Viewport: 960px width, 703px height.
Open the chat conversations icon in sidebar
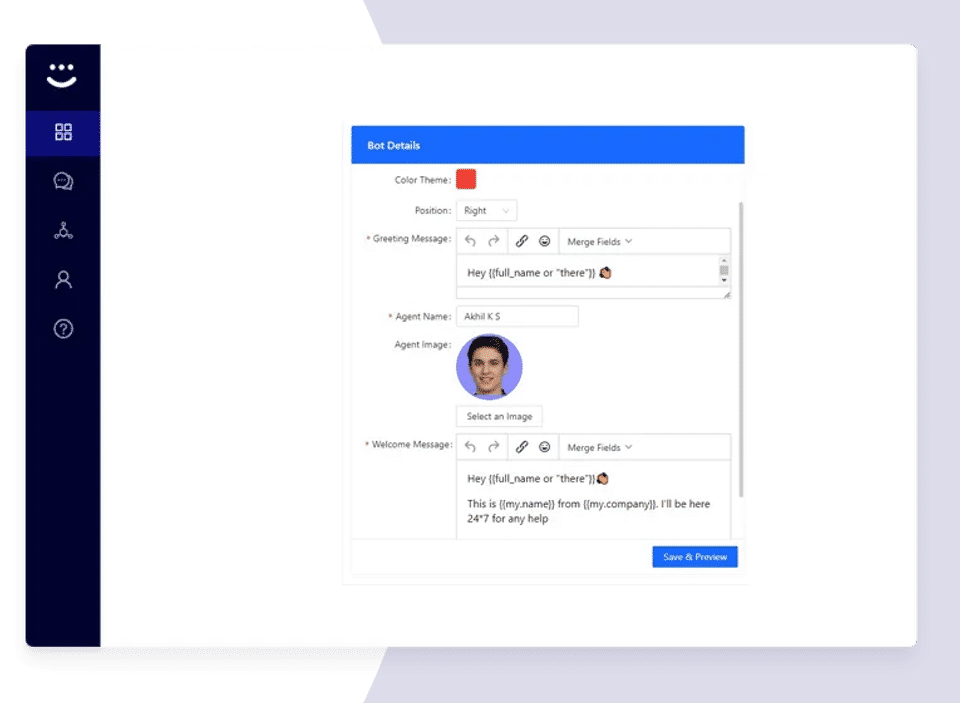coord(63,181)
